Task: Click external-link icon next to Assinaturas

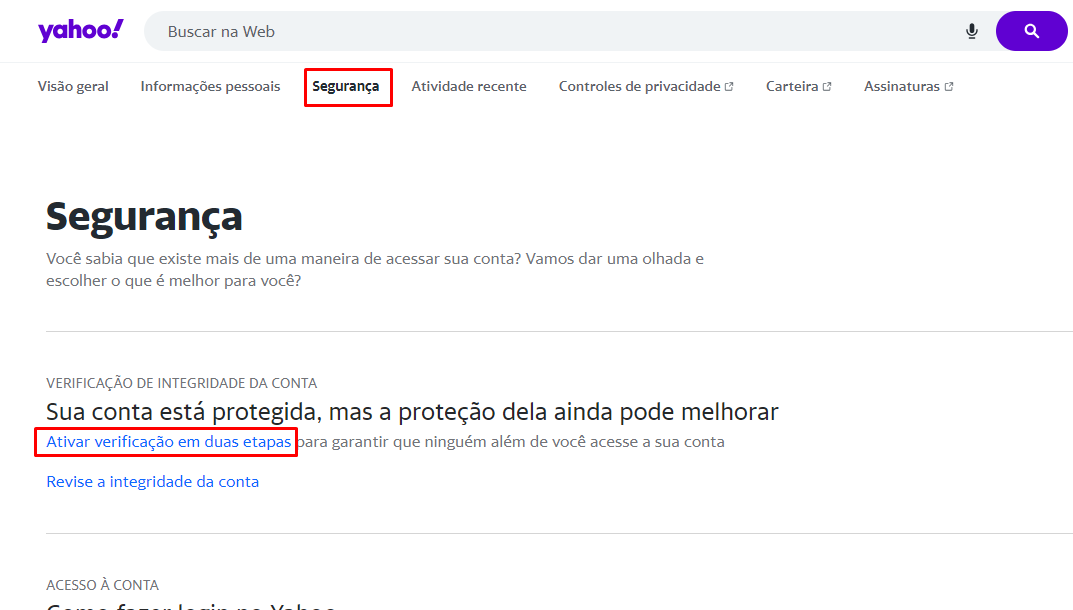Action: pos(948,87)
